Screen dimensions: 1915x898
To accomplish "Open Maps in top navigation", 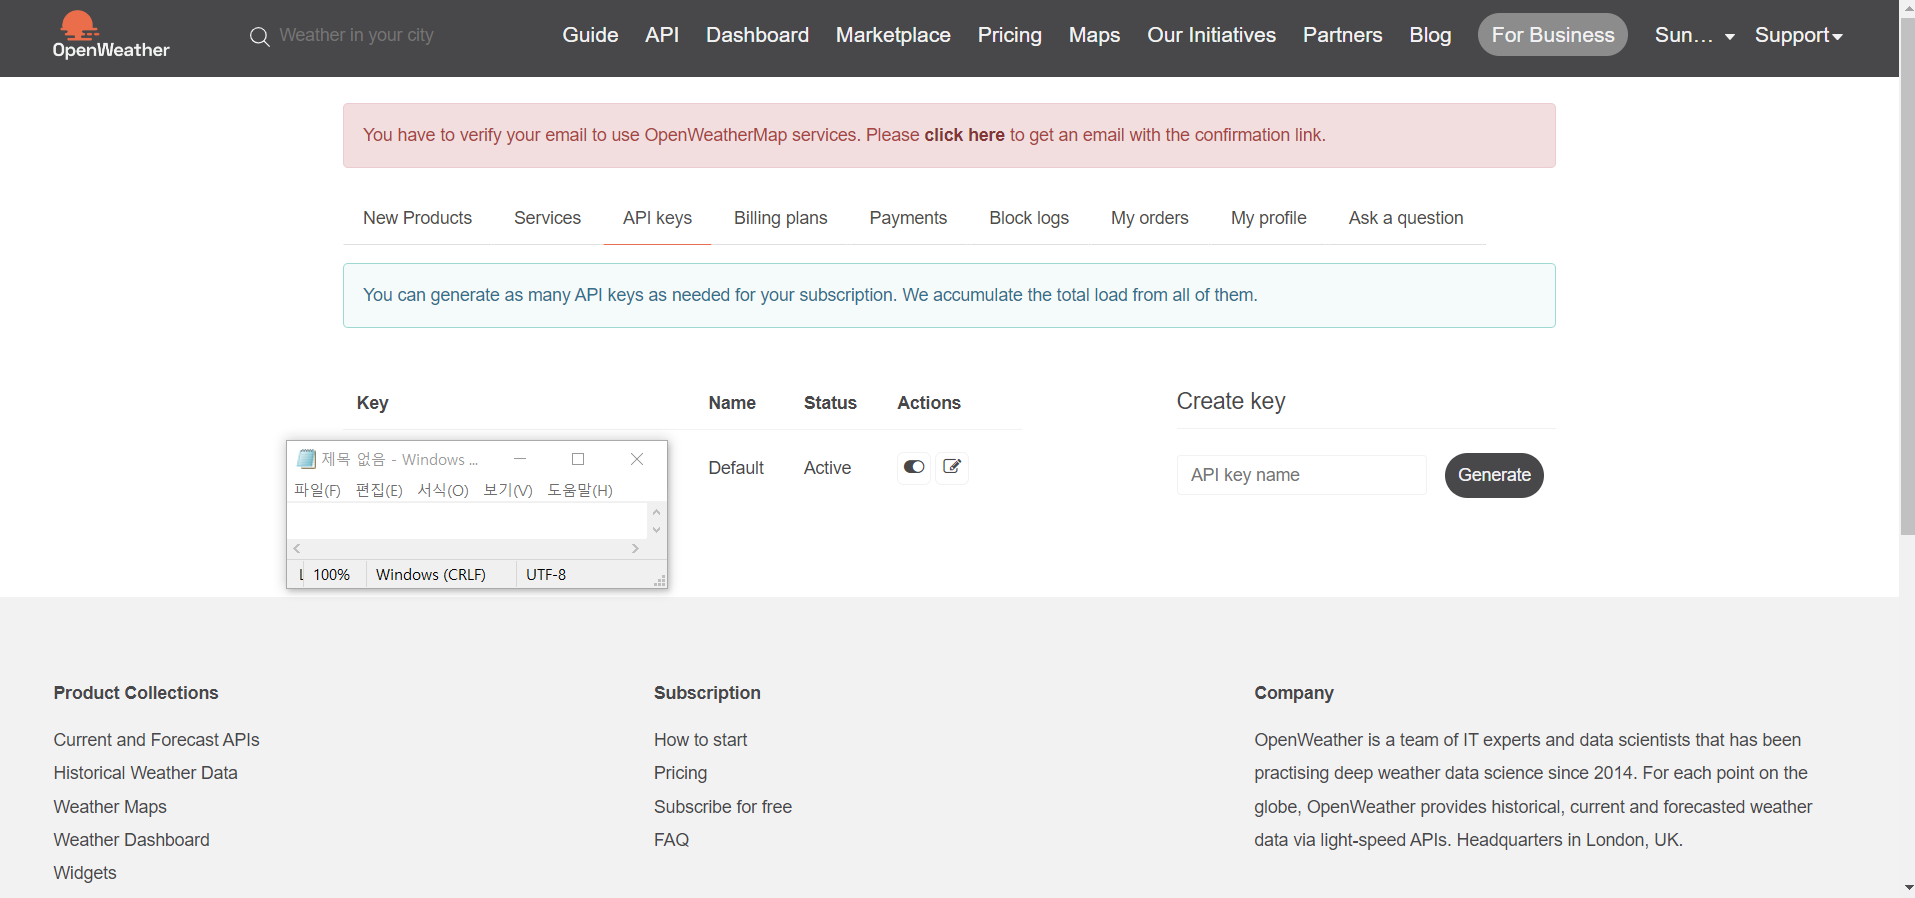I will 1094,35.
